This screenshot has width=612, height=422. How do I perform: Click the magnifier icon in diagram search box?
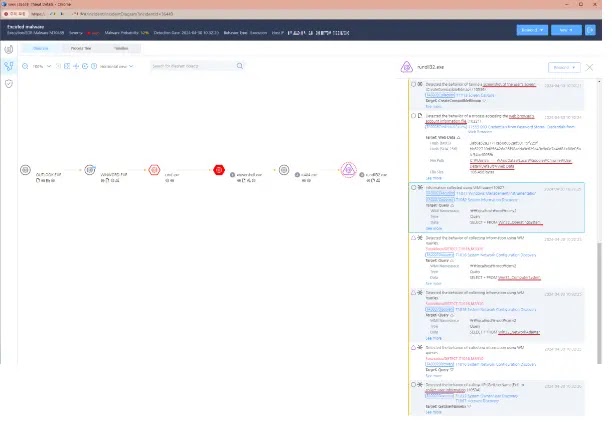[x=240, y=66]
